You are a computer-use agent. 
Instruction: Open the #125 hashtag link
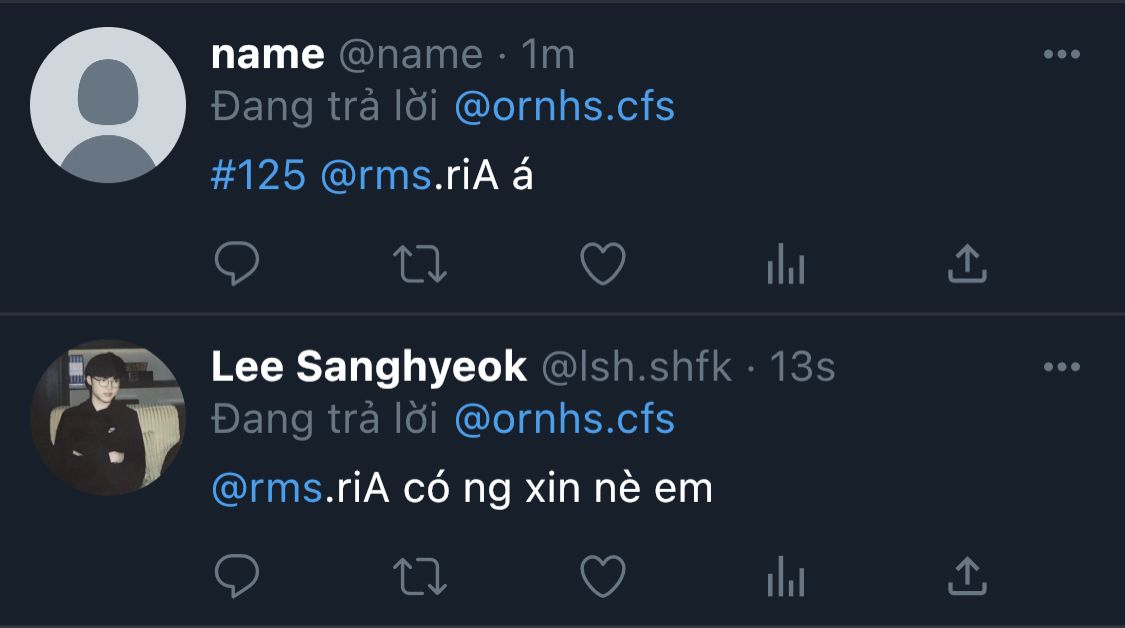pos(258,175)
